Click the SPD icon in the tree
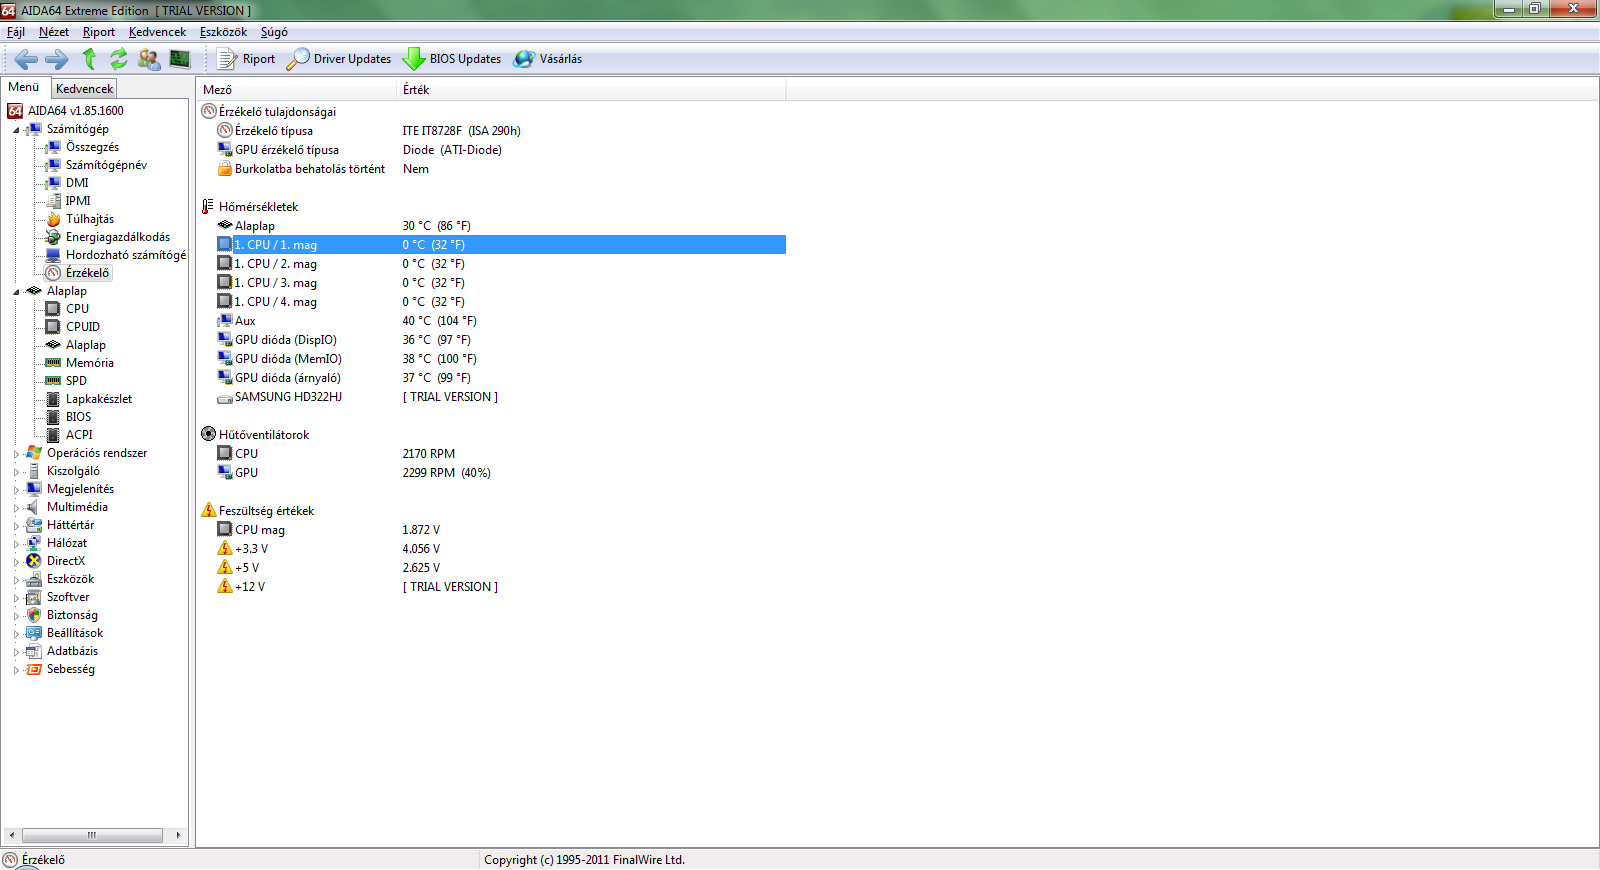 (53, 381)
